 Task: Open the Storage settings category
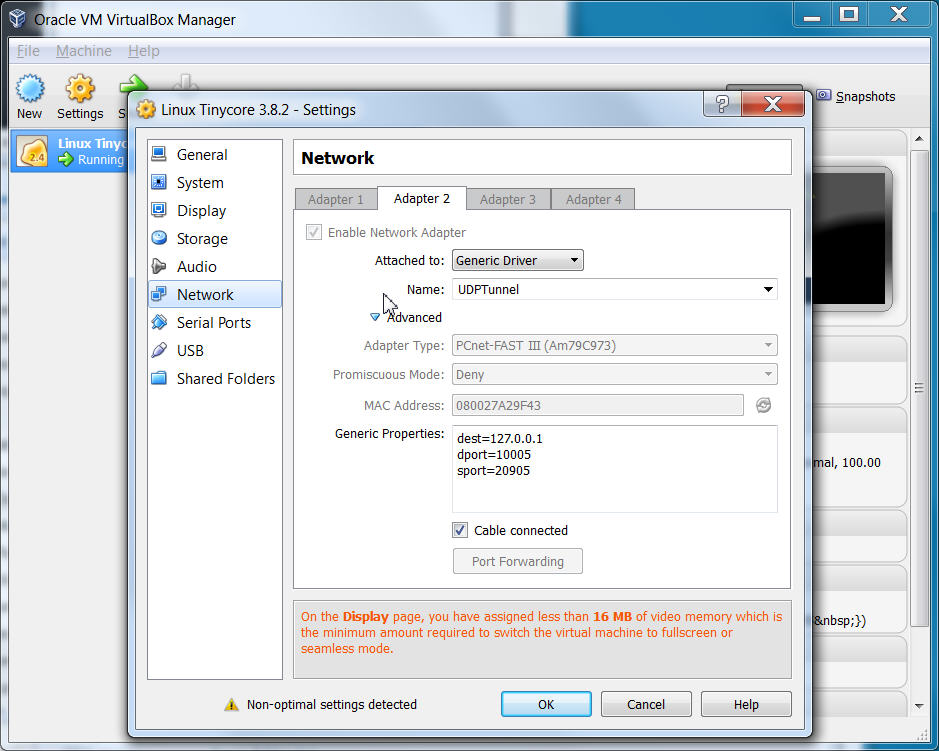pos(214,238)
